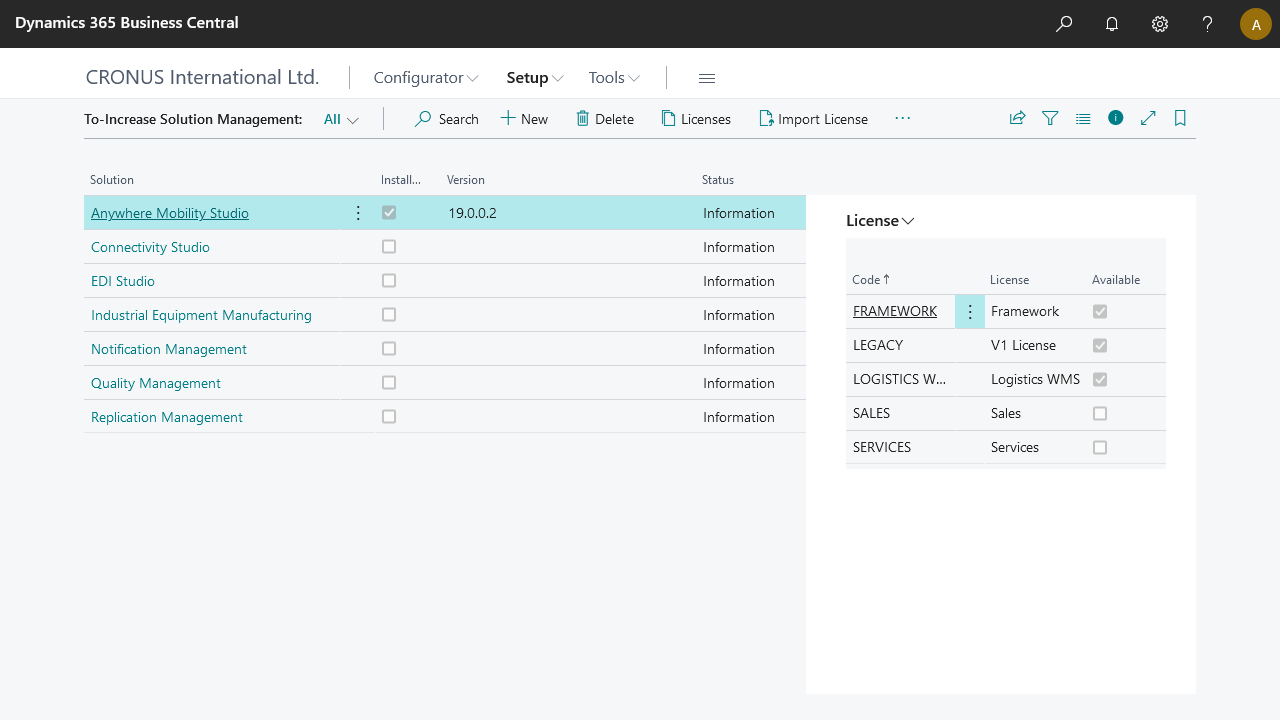
Task: Open the Quality Management link
Action: point(156,383)
